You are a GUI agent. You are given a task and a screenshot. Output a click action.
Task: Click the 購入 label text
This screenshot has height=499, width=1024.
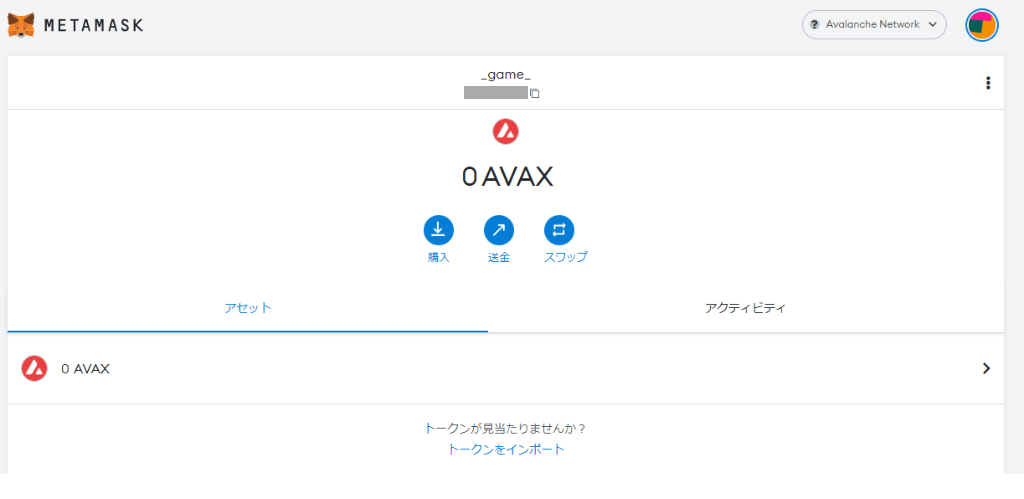tap(438, 257)
